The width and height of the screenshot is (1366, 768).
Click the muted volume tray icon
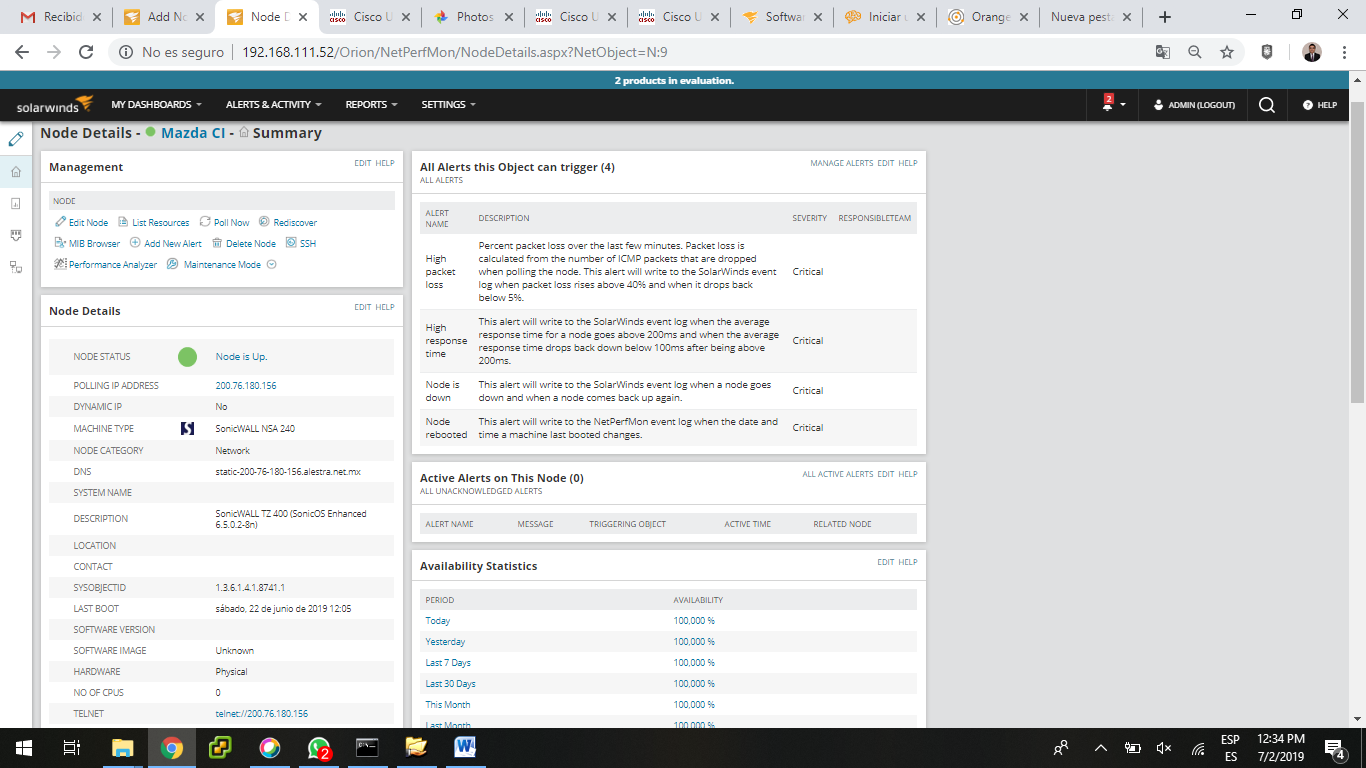[x=1164, y=748]
